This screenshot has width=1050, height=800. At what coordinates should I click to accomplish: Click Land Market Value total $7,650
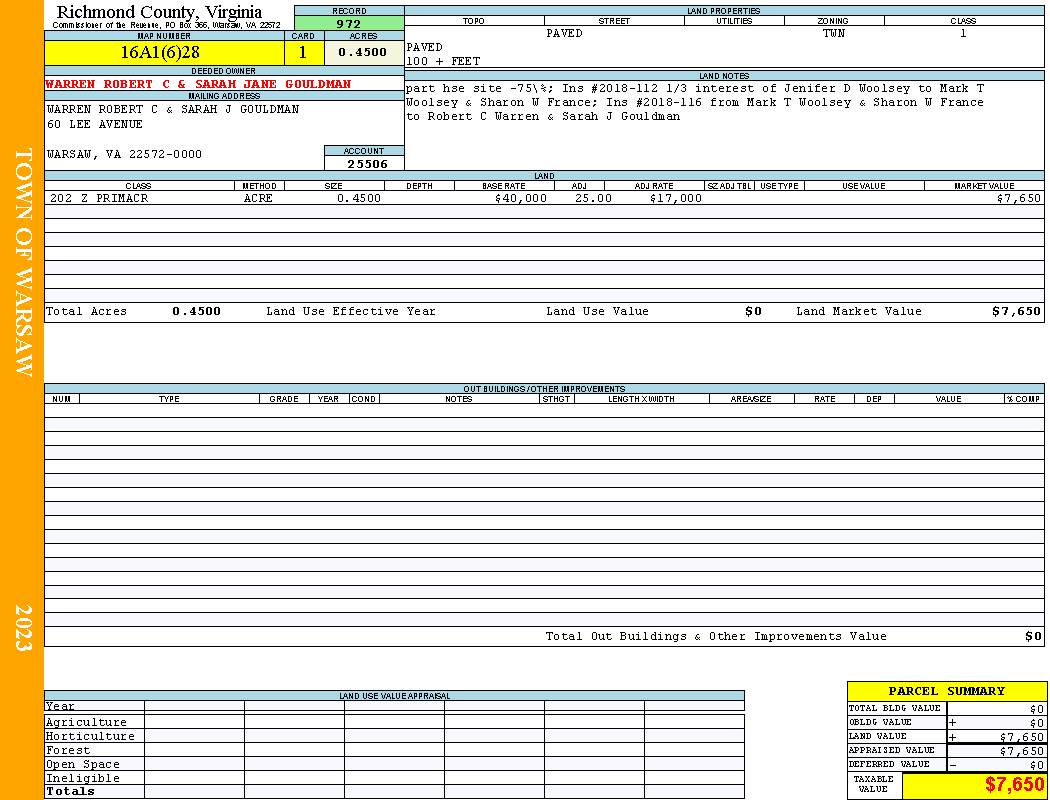[1017, 311]
